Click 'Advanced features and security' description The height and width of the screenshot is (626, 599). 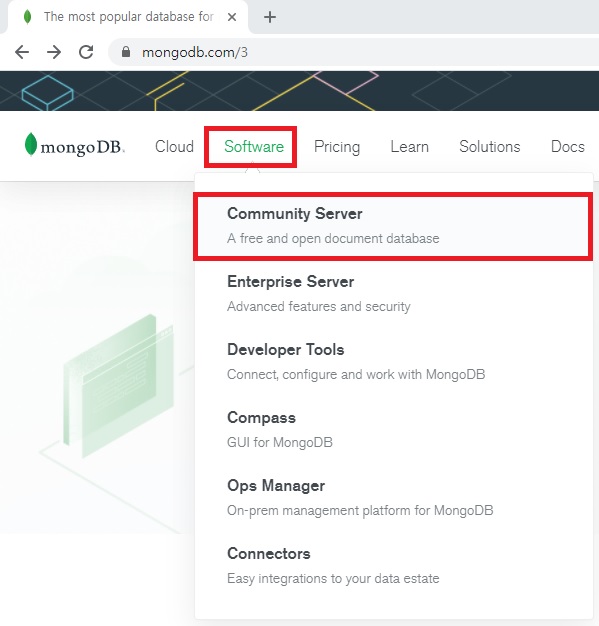319,307
